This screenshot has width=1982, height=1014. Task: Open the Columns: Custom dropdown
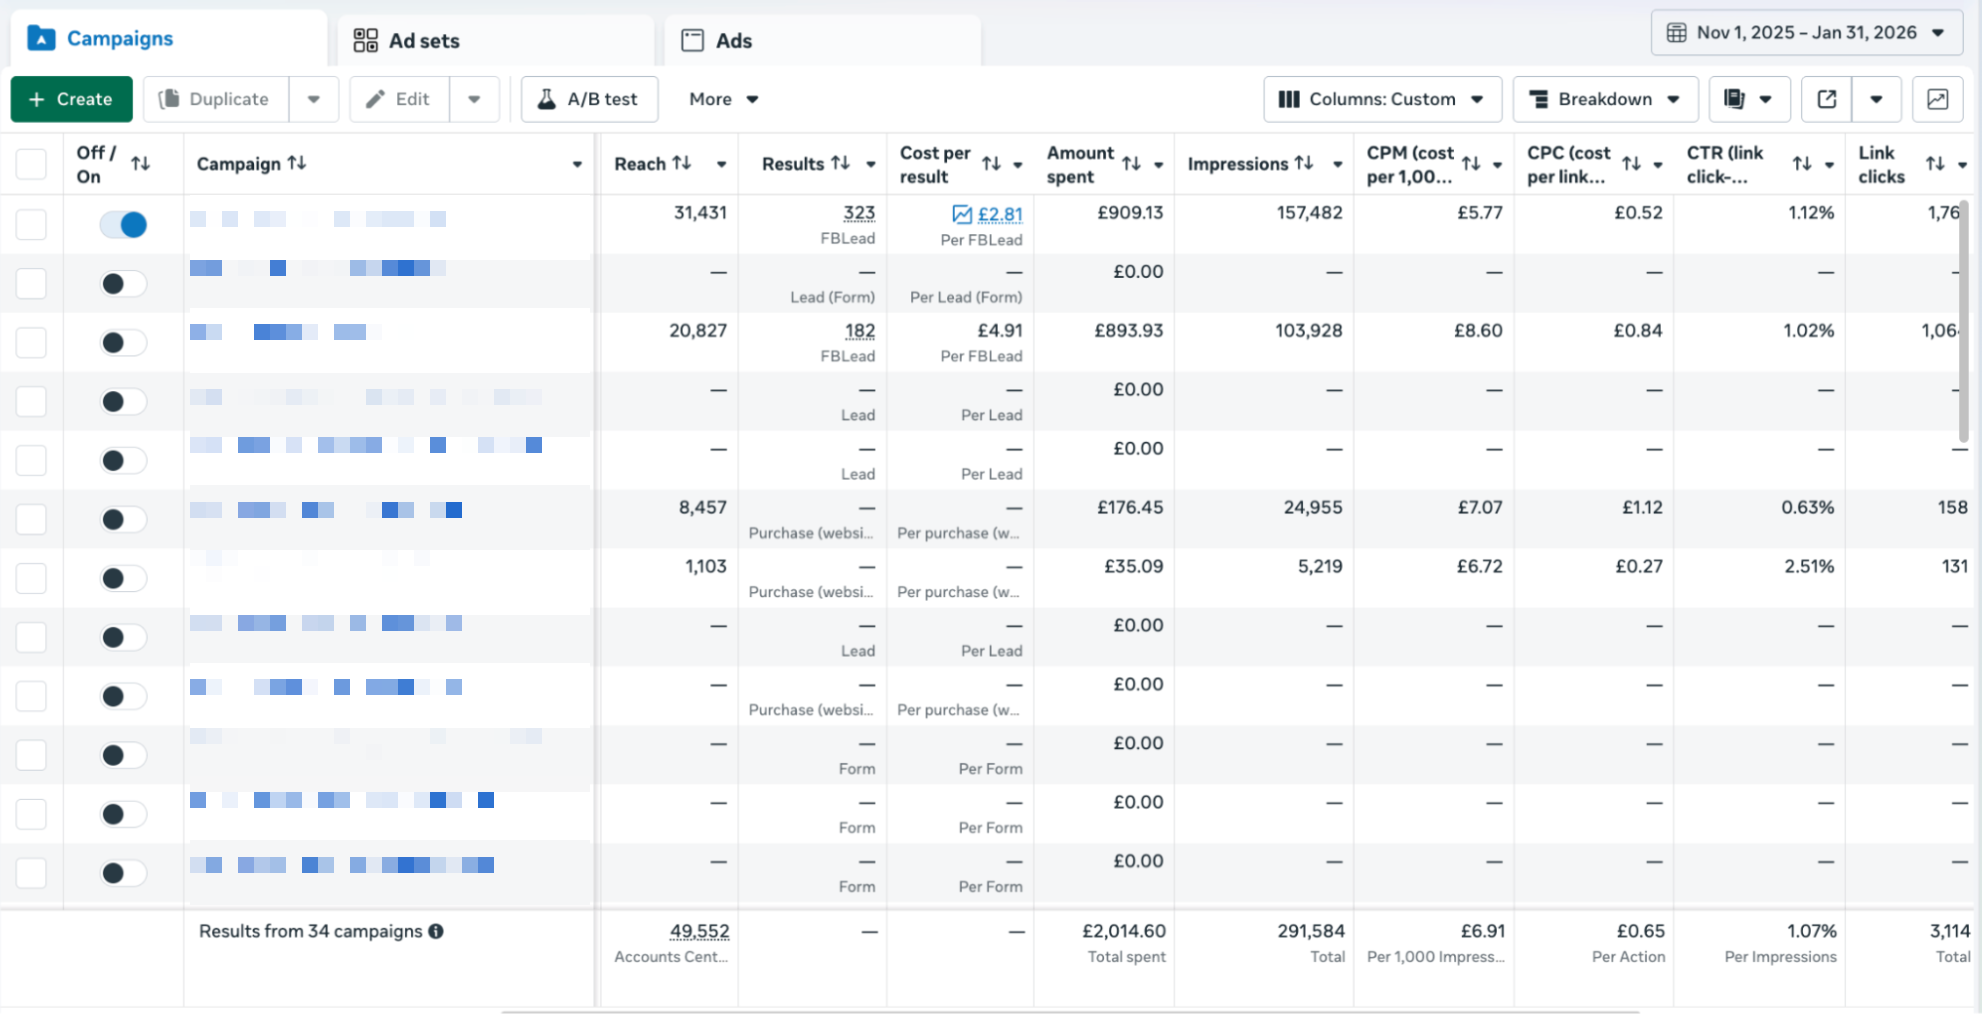[1382, 99]
